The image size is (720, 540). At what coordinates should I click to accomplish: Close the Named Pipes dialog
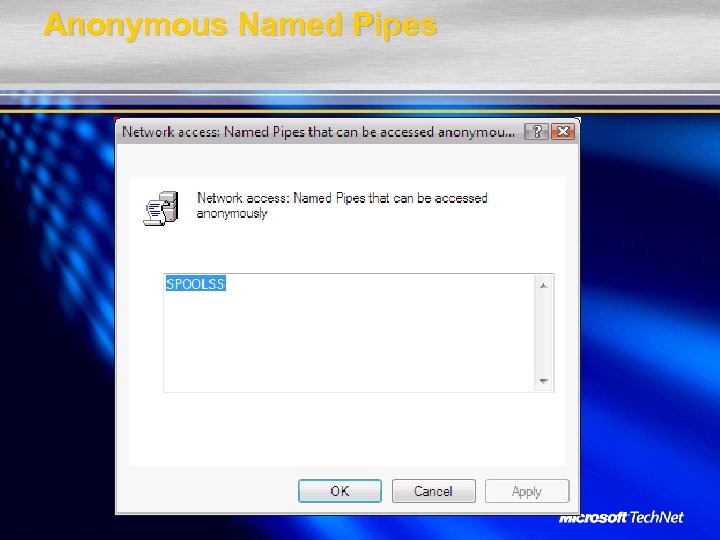coord(563,132)
